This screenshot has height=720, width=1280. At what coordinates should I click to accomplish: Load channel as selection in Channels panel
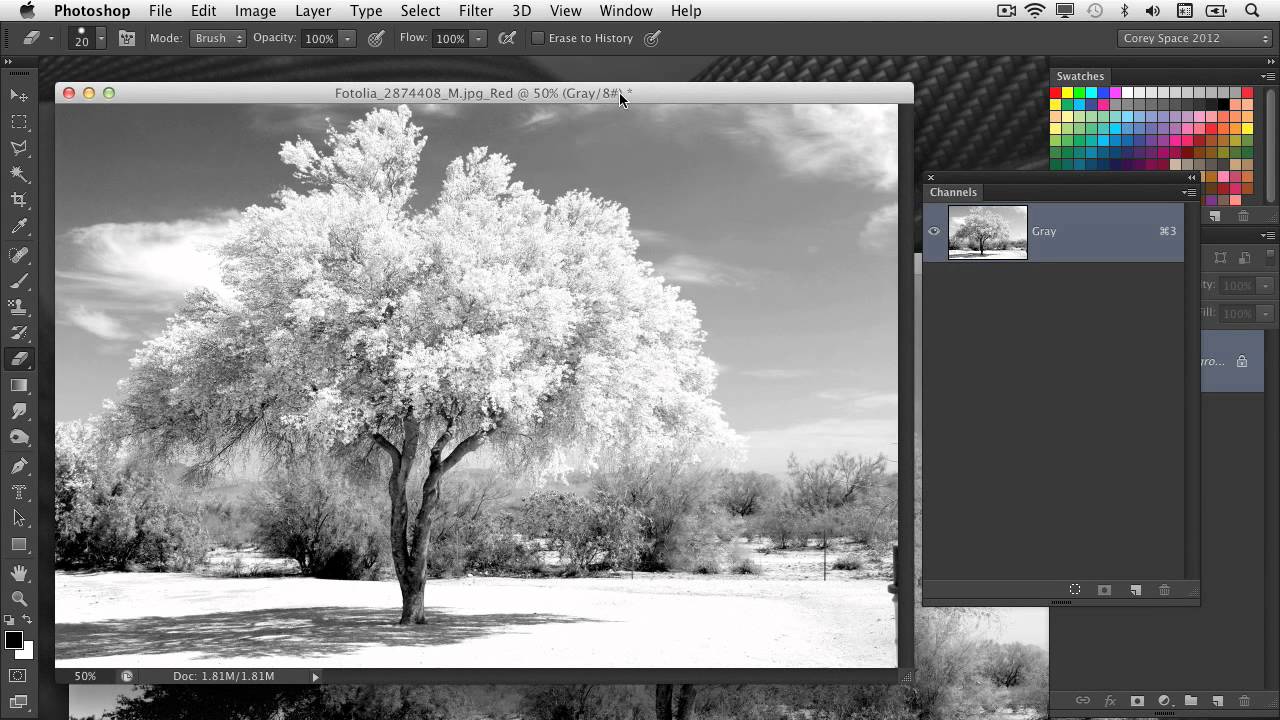pos(1075,590)
